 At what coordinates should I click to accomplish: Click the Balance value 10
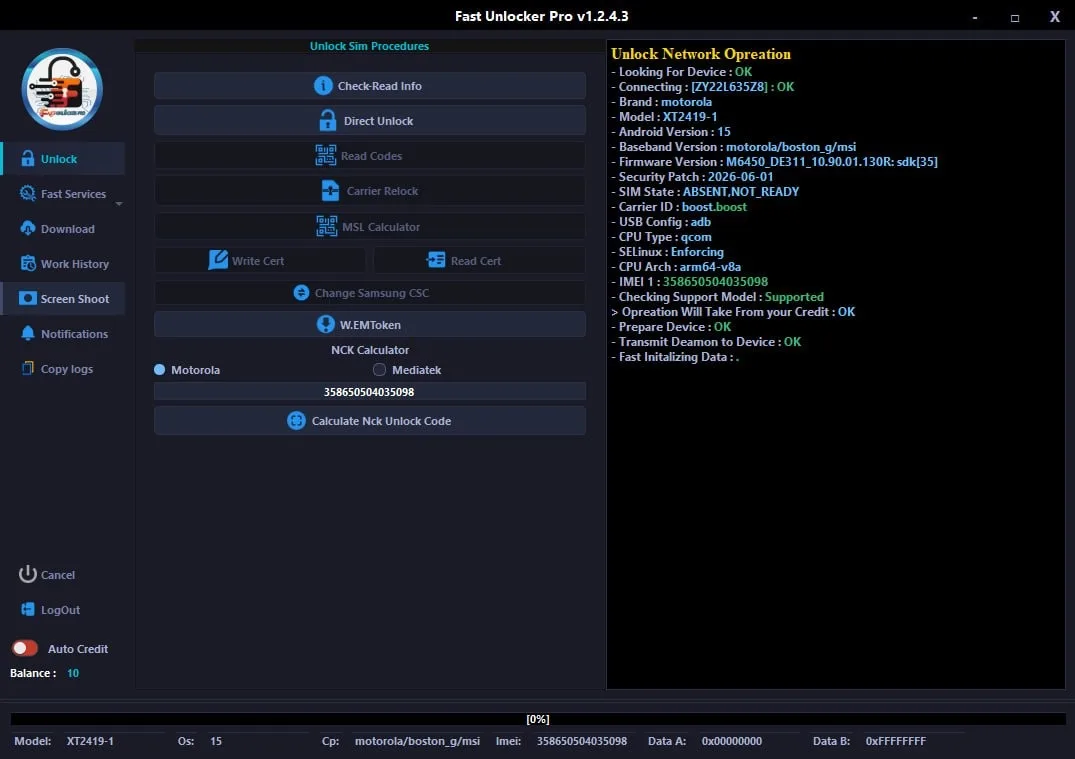[73, 673]
